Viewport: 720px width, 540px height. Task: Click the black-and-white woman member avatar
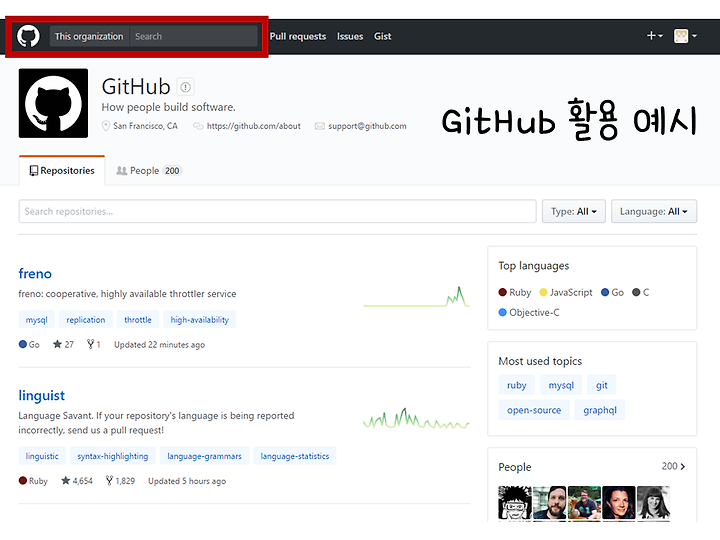click(x=654, y=503)
